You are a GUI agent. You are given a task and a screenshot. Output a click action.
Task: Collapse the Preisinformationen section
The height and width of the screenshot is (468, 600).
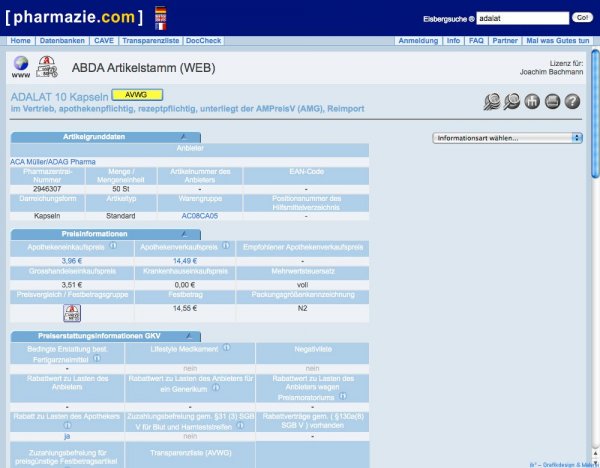[x=184, y=234]
